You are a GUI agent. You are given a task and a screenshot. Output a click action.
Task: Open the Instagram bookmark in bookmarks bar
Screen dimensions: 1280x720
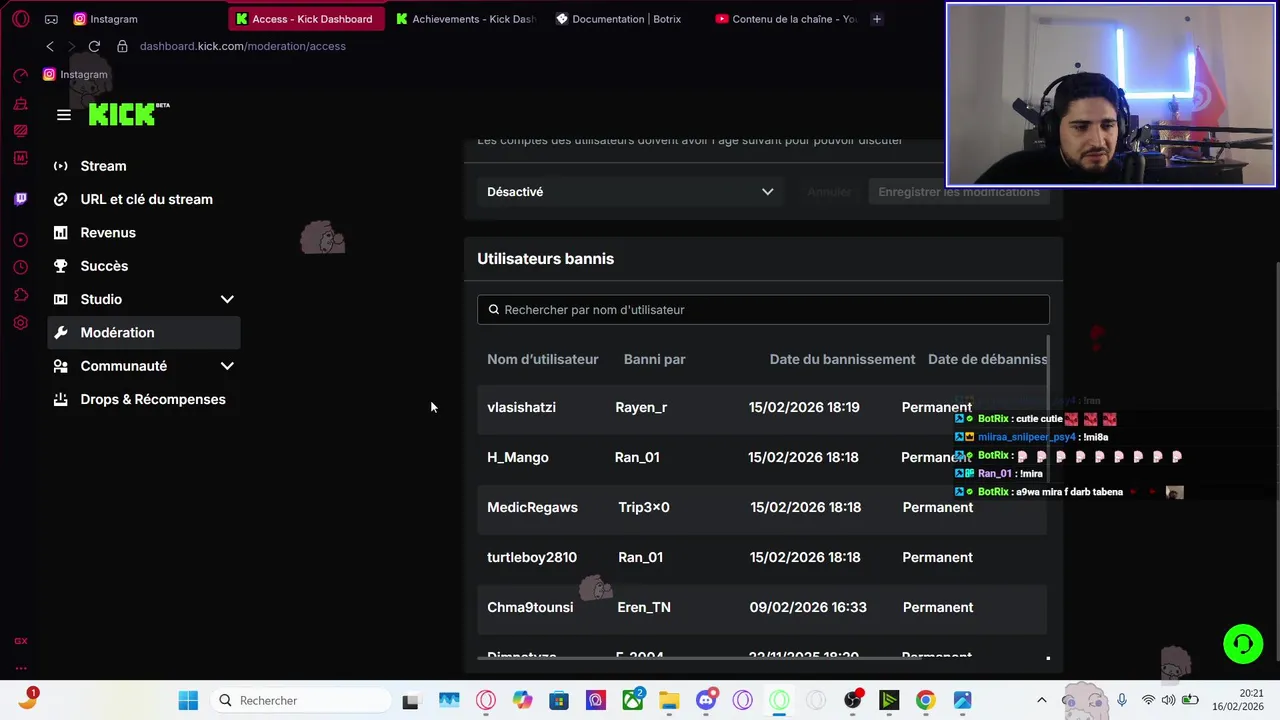(x=75, y=74)
